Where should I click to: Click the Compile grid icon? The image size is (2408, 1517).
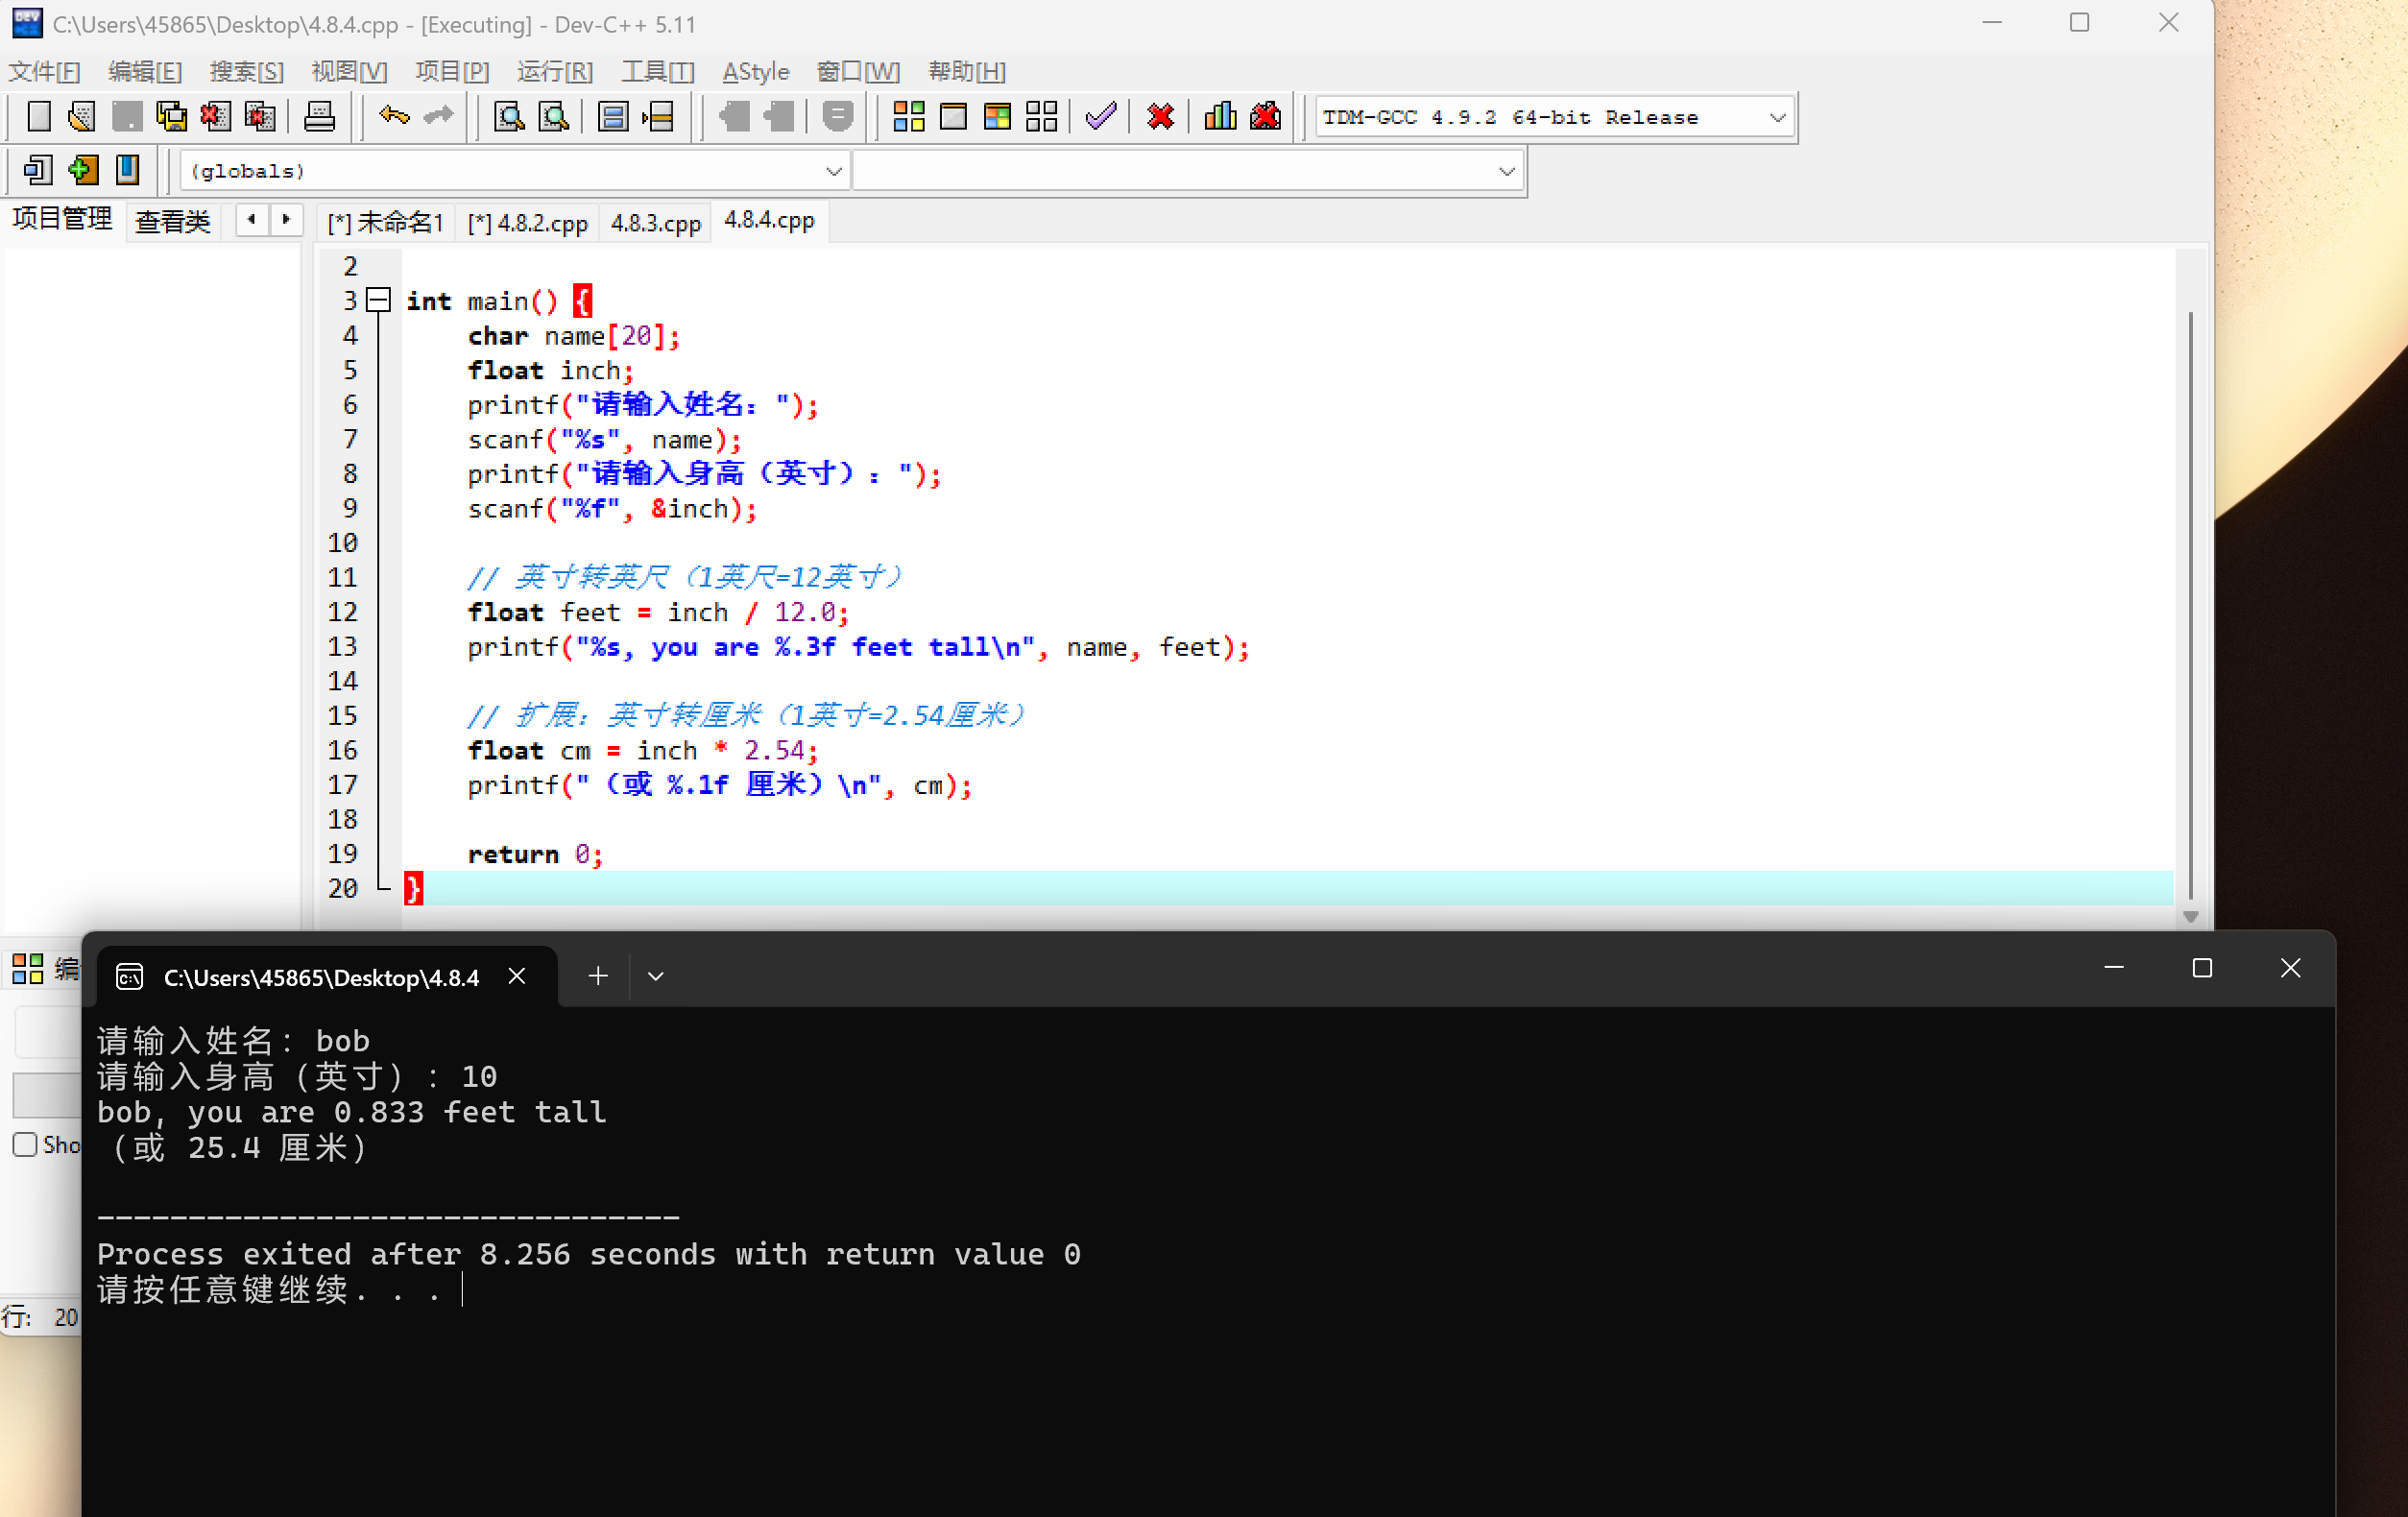click(x=908, y=117)
